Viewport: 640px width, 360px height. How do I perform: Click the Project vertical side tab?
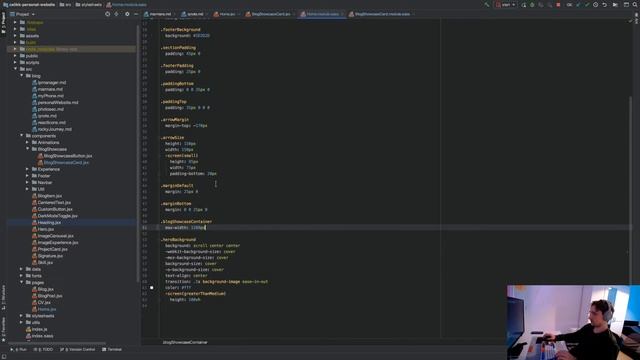tap(3, 23)
